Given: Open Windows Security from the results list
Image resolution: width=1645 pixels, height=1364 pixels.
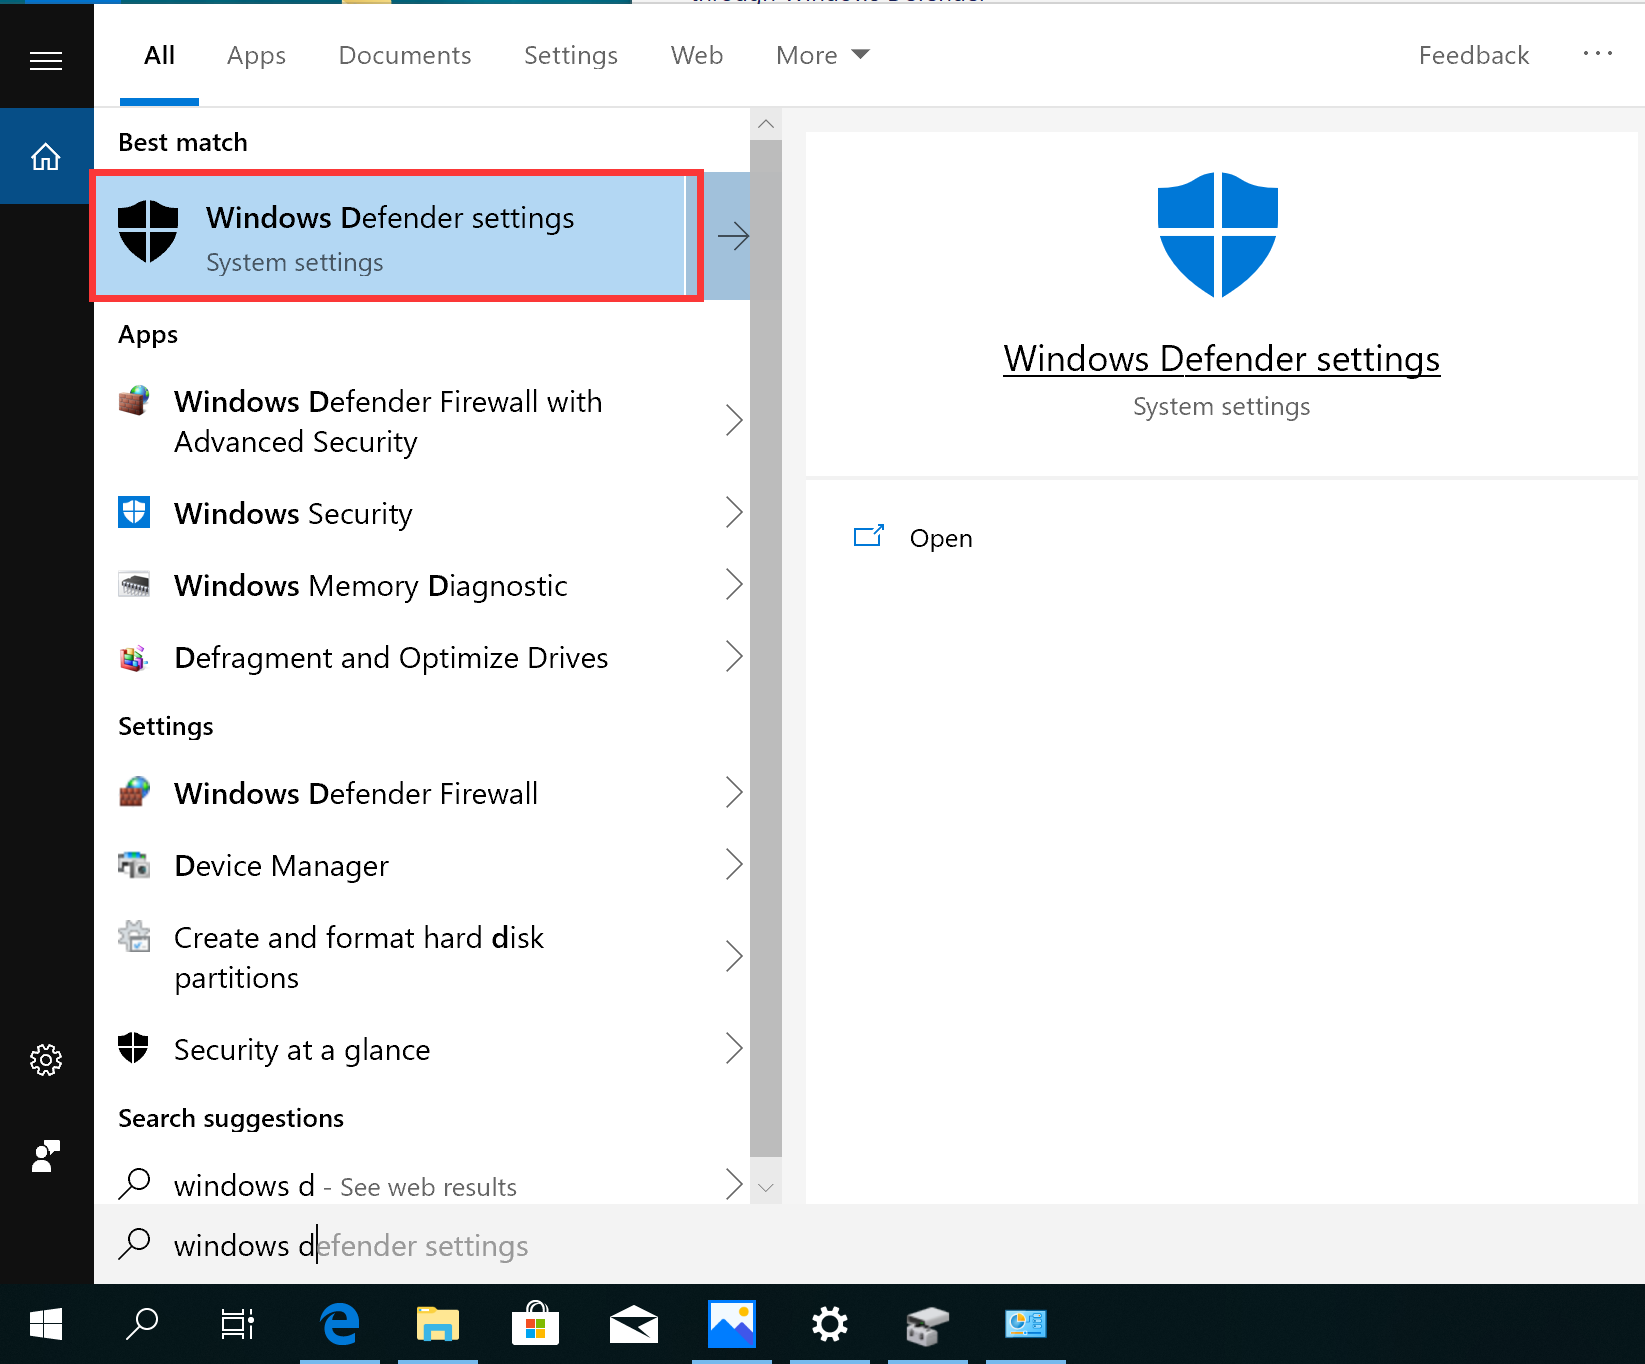Looking at the screenshot, I should click(x=293, y=513).
